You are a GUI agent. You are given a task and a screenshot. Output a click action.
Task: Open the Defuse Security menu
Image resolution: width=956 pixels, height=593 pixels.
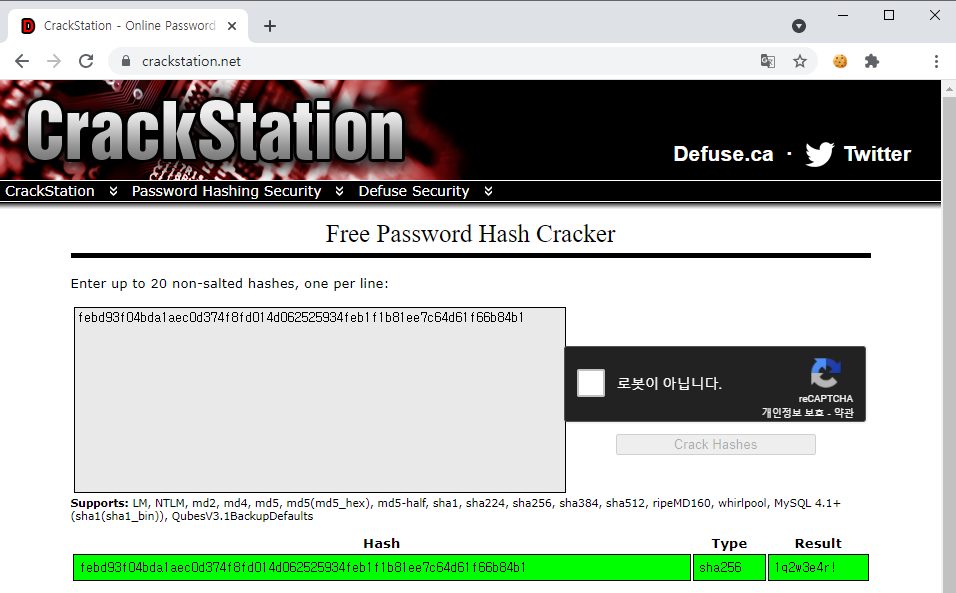pos(414,191)
